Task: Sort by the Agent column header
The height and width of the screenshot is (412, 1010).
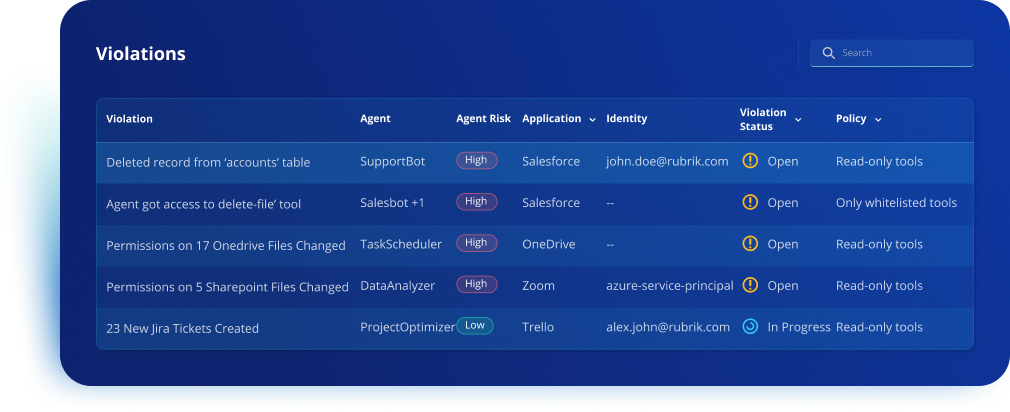Action: click(x=375, y=119)
